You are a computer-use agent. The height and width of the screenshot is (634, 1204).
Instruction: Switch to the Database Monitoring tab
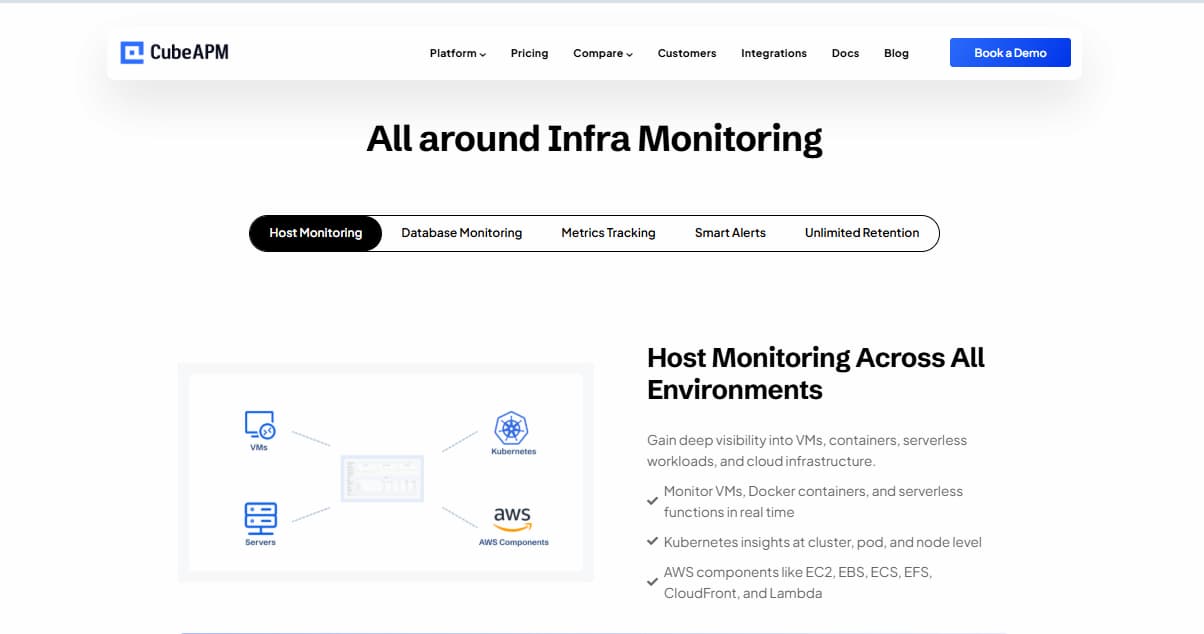[x=461, y=233]
